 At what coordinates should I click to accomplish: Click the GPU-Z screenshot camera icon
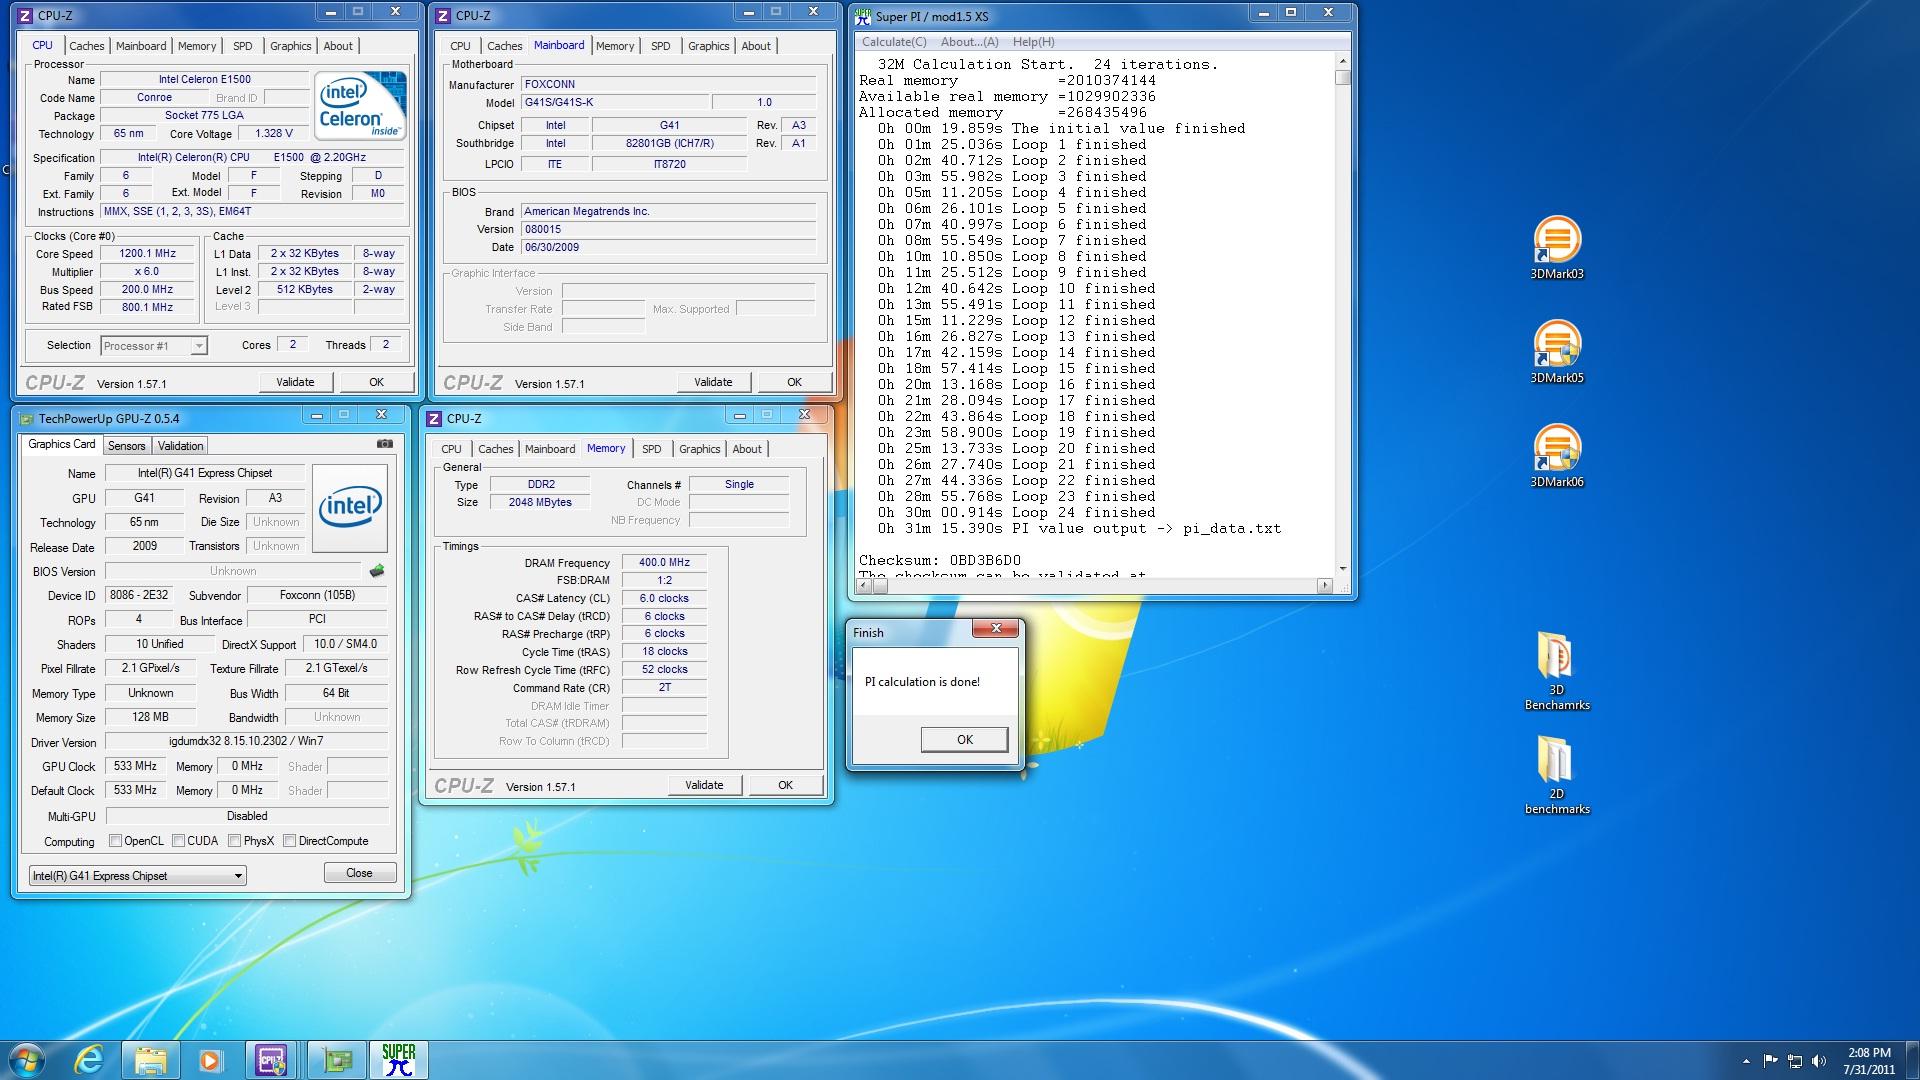(384, 444)
